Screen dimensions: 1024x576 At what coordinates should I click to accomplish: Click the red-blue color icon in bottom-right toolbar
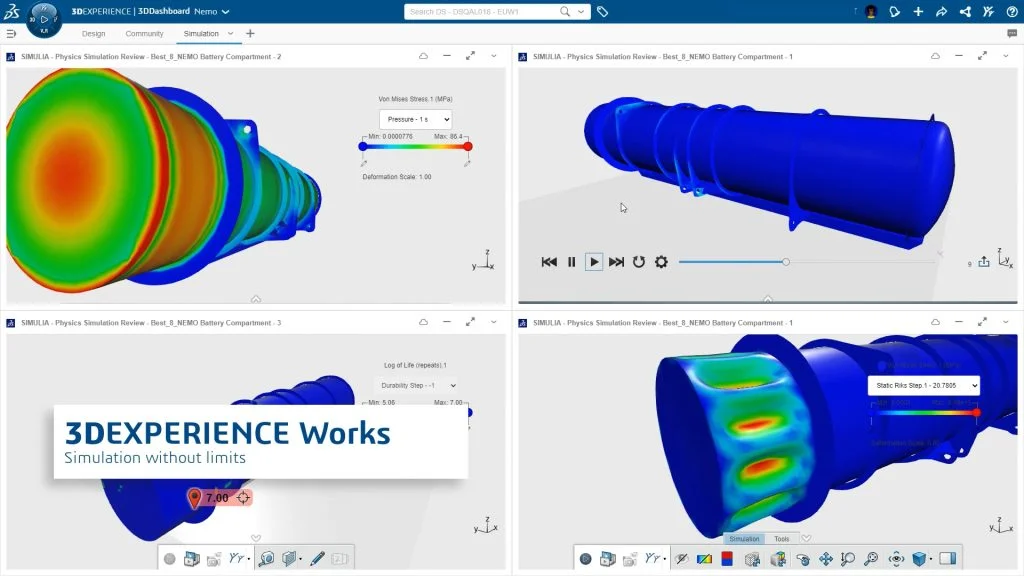click(727, 558)
